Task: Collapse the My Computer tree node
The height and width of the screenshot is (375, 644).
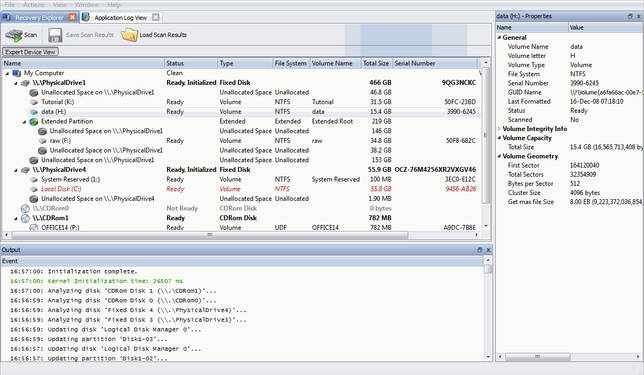Action: pos(7,74)
